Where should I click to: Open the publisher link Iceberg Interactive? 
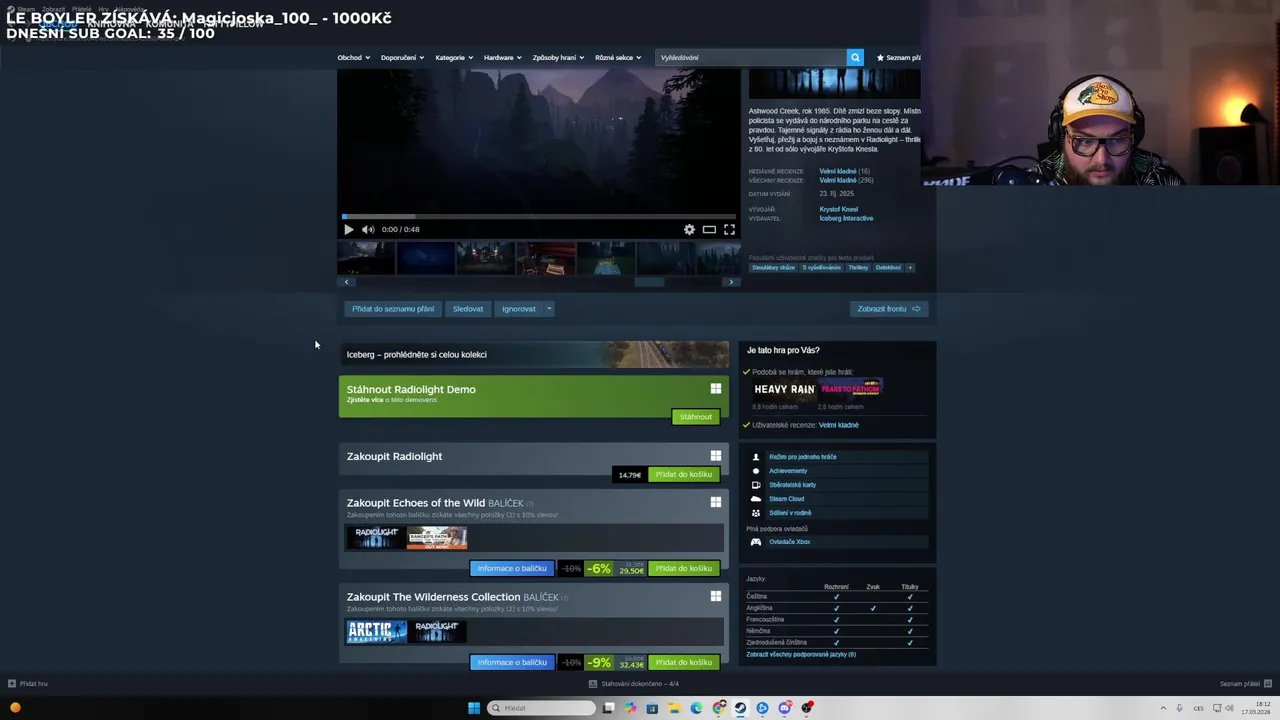(846, 218)
